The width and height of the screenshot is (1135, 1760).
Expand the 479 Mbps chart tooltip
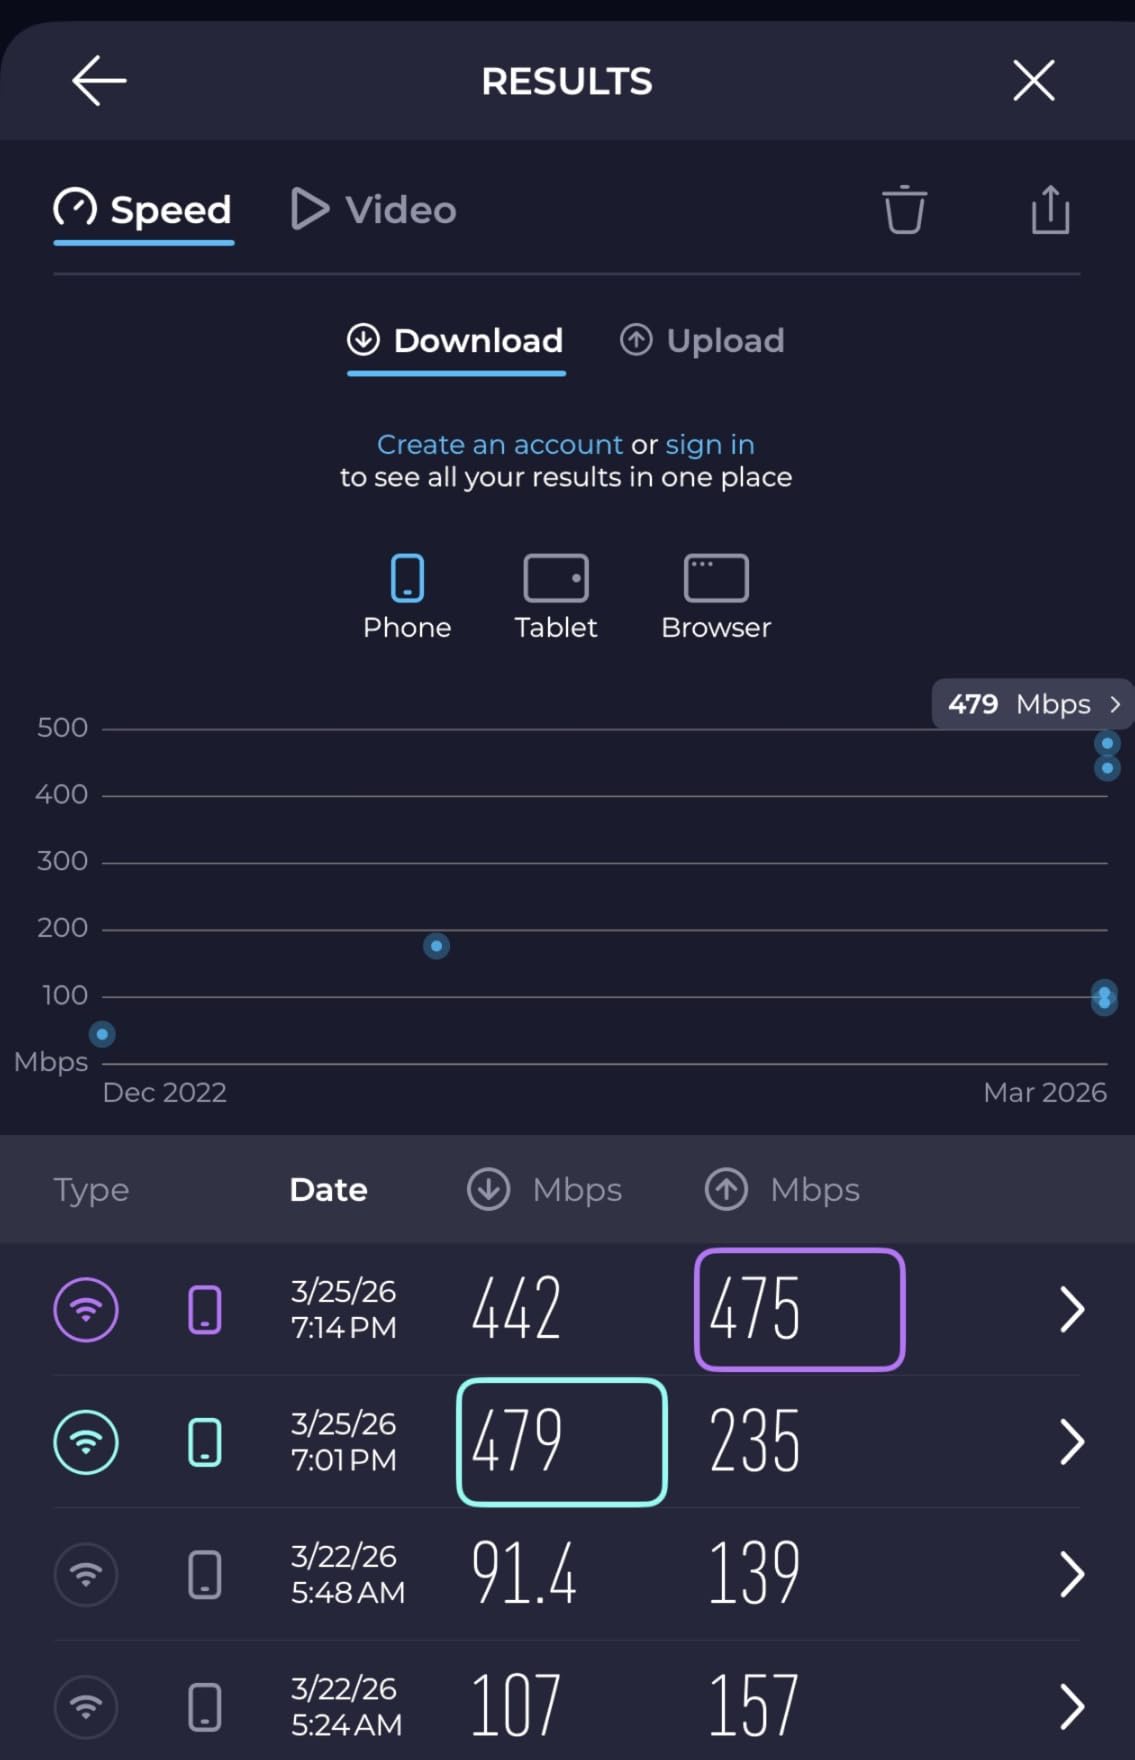click(1033, 704)
